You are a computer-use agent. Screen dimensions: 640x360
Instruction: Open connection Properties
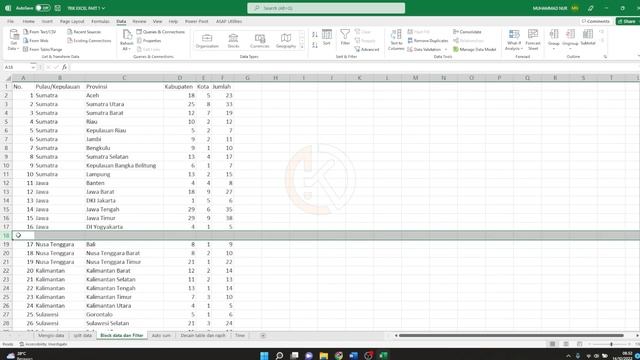[x=149, y=40]
